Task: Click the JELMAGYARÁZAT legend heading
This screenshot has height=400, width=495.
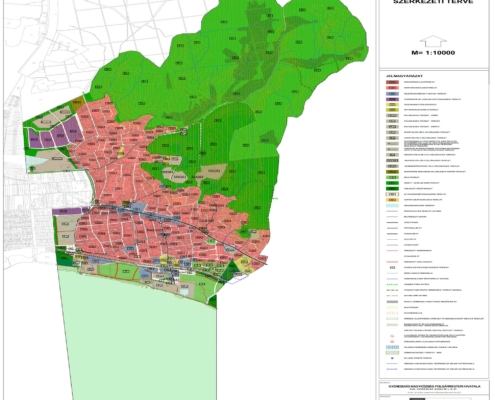Action: (x=404, y=76)
